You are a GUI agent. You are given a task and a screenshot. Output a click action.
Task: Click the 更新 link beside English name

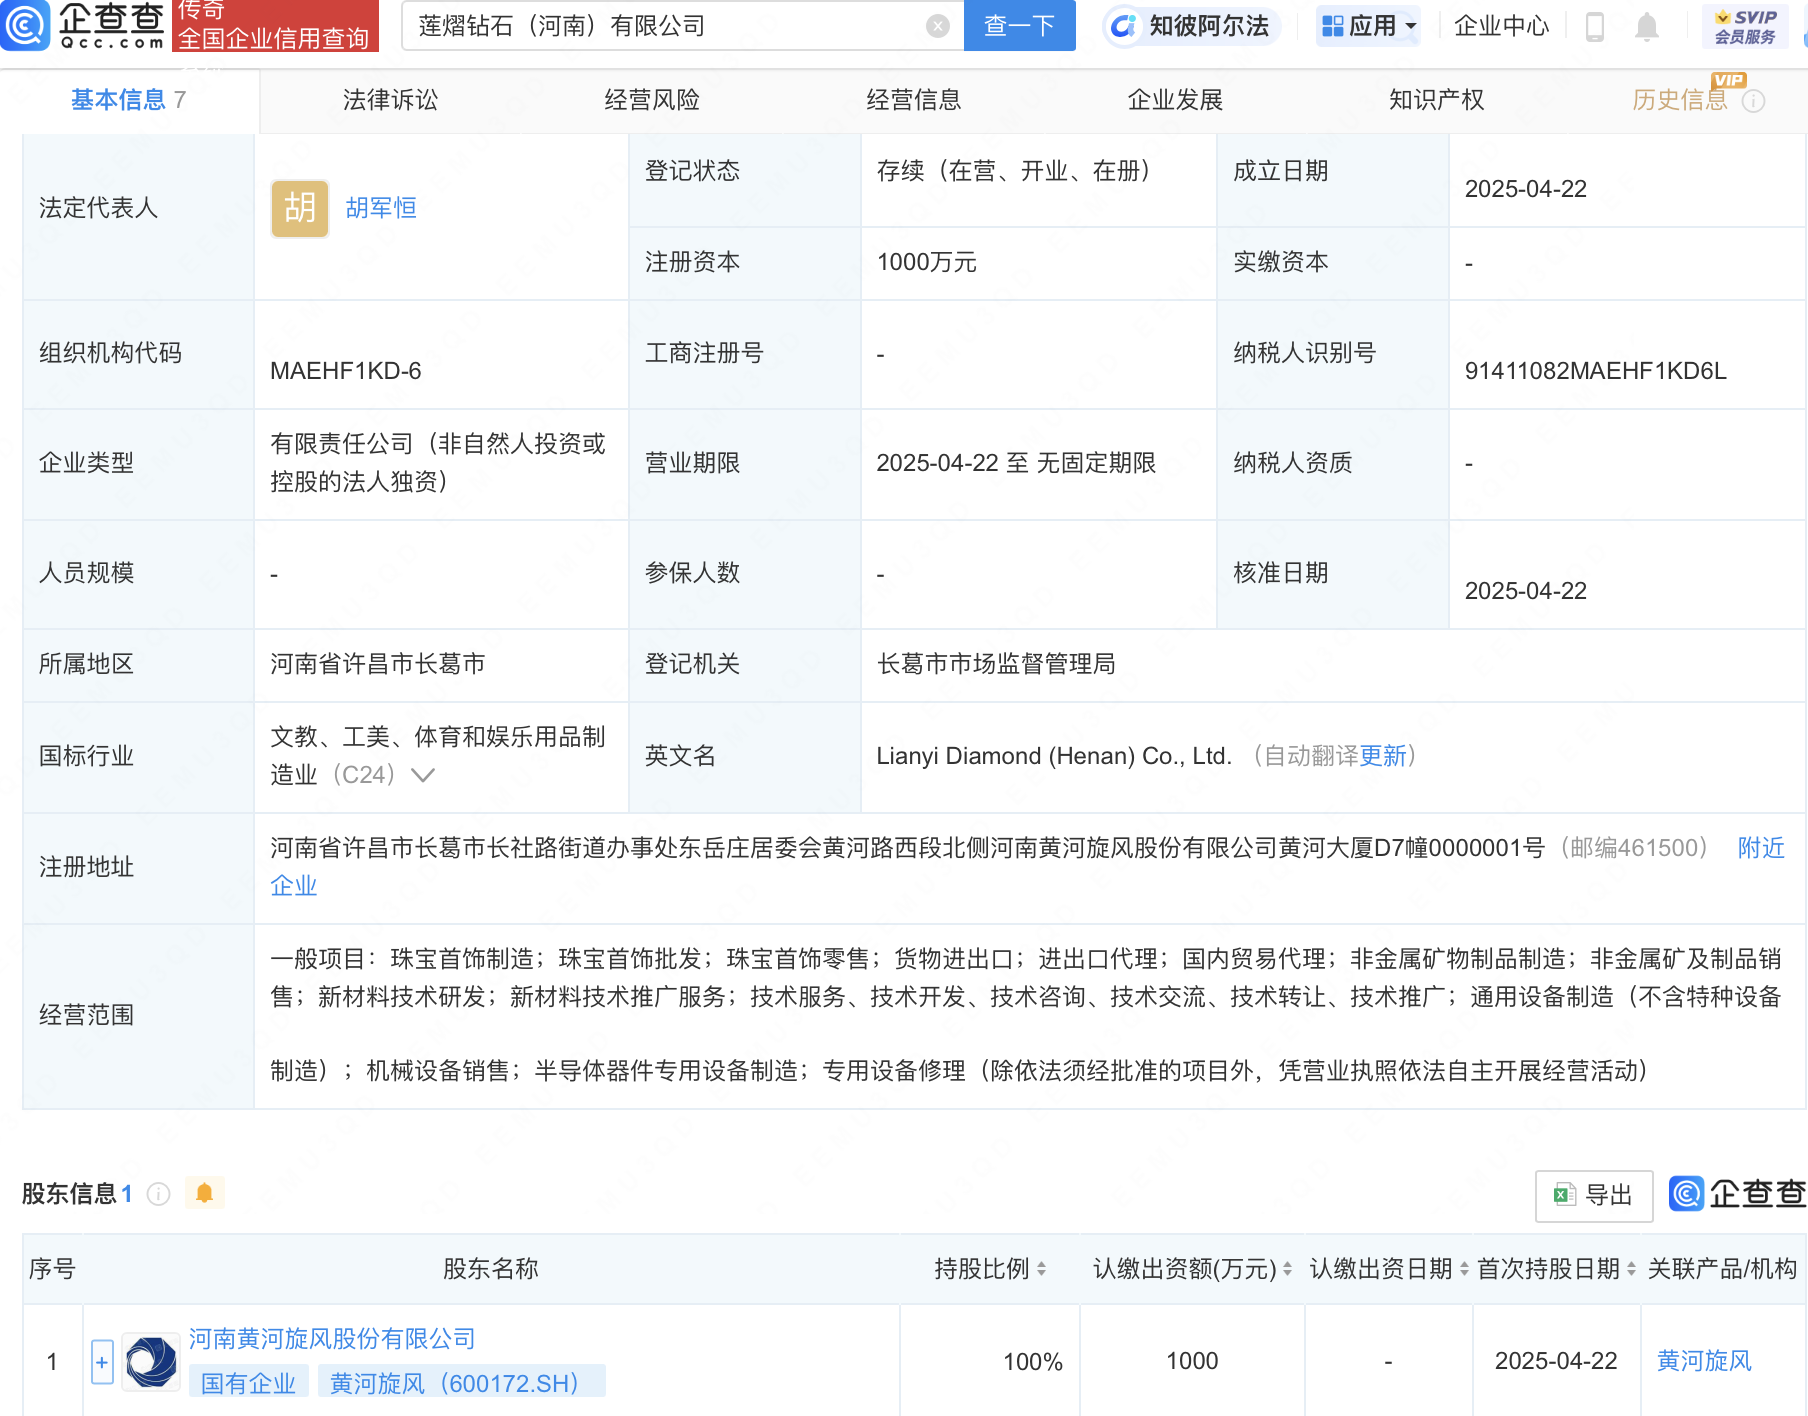point(1383,756)
